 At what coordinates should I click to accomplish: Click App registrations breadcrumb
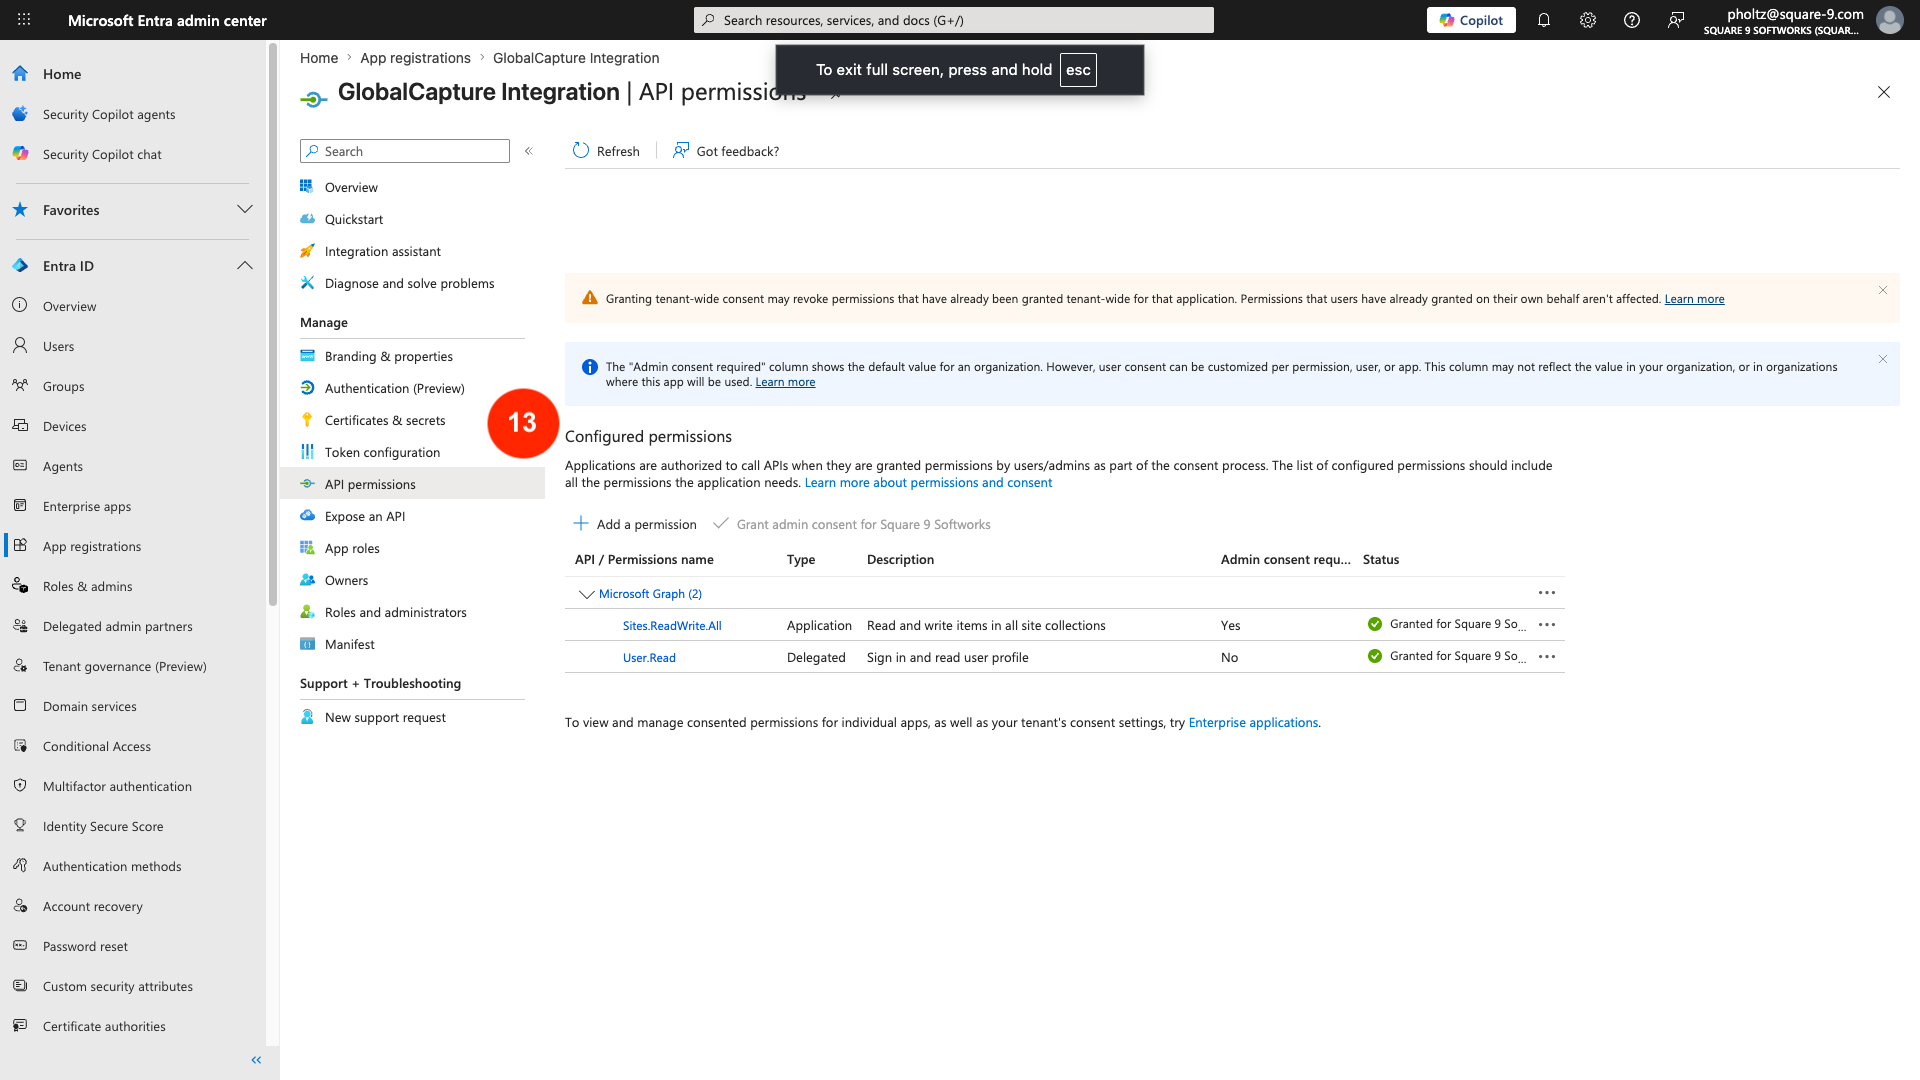coord(415,58)
